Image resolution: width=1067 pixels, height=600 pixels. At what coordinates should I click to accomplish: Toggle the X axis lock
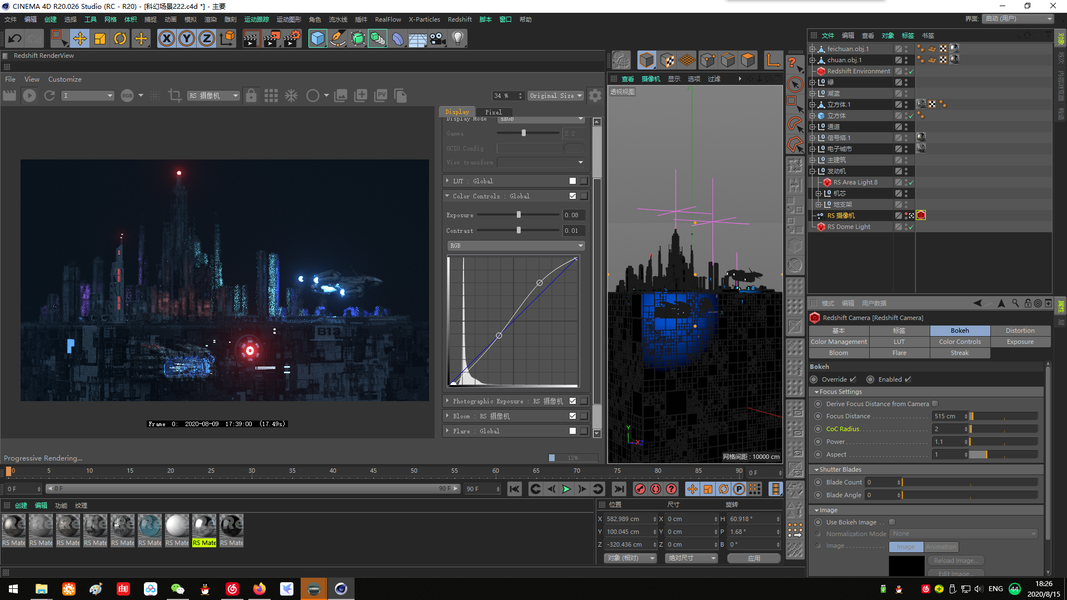(167, 39)
